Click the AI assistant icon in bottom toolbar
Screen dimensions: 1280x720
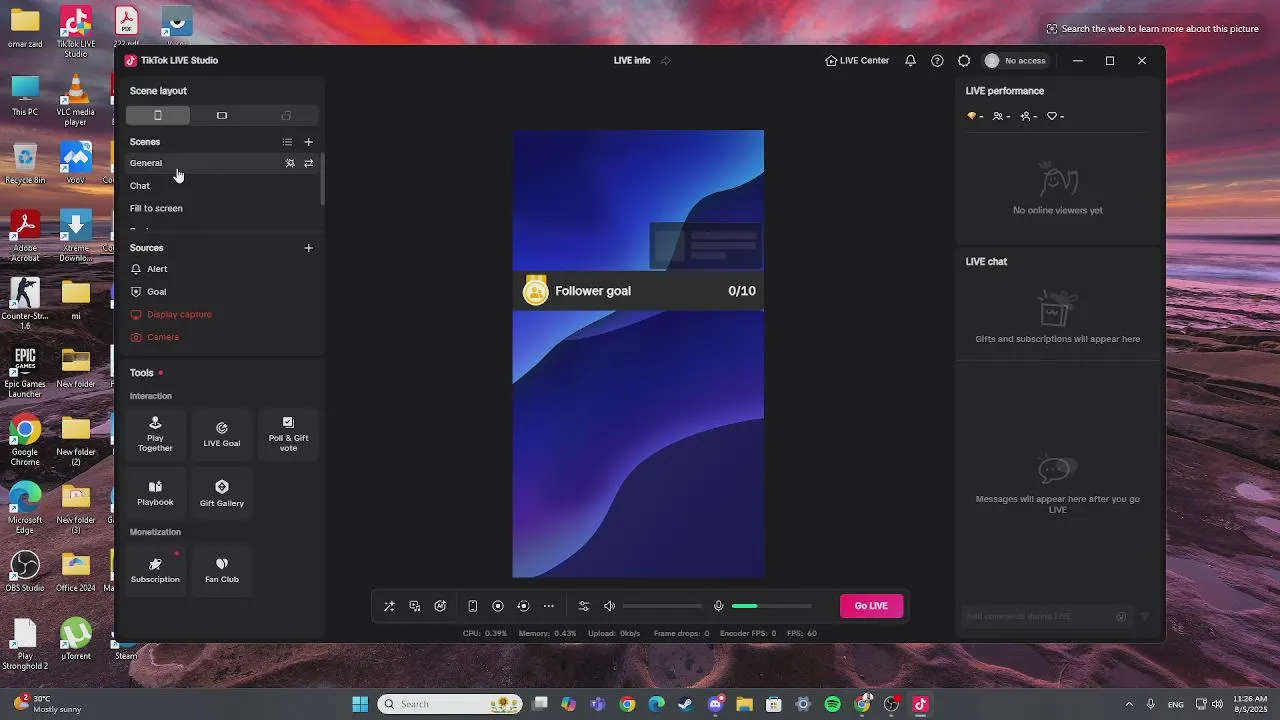tap(440, 606)
